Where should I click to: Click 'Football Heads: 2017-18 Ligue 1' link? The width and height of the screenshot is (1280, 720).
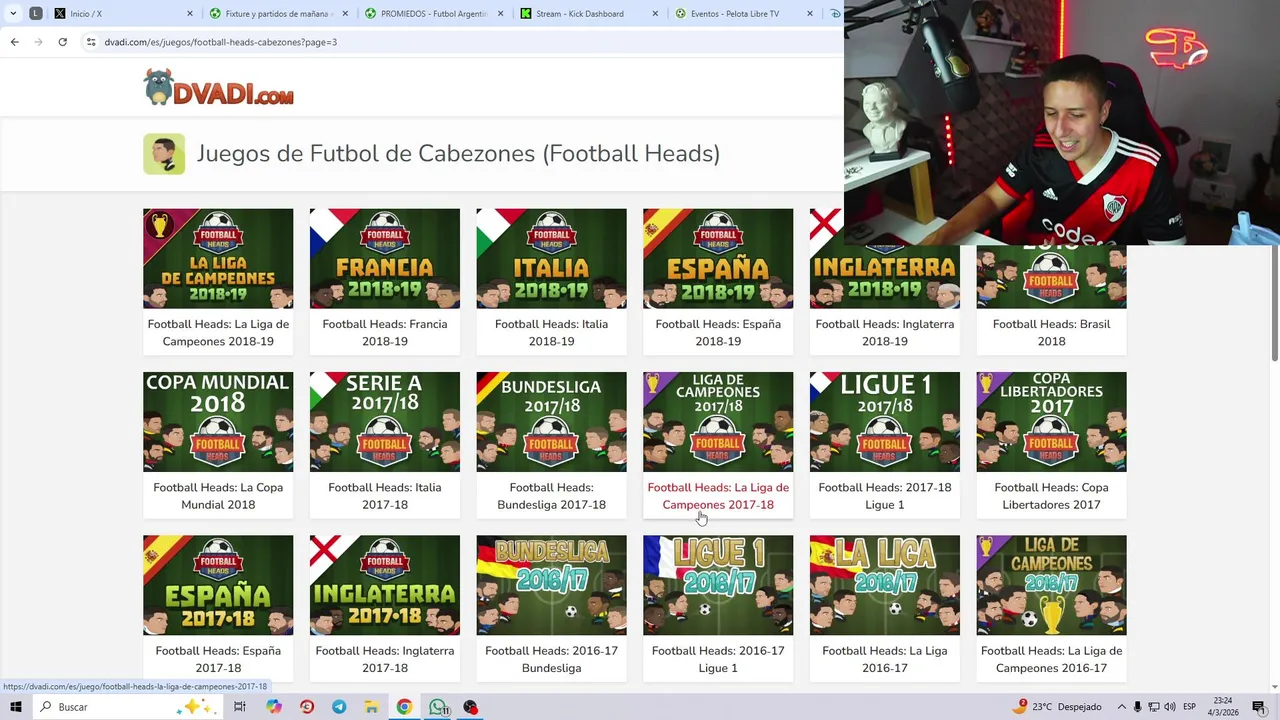tap(884, 496)
